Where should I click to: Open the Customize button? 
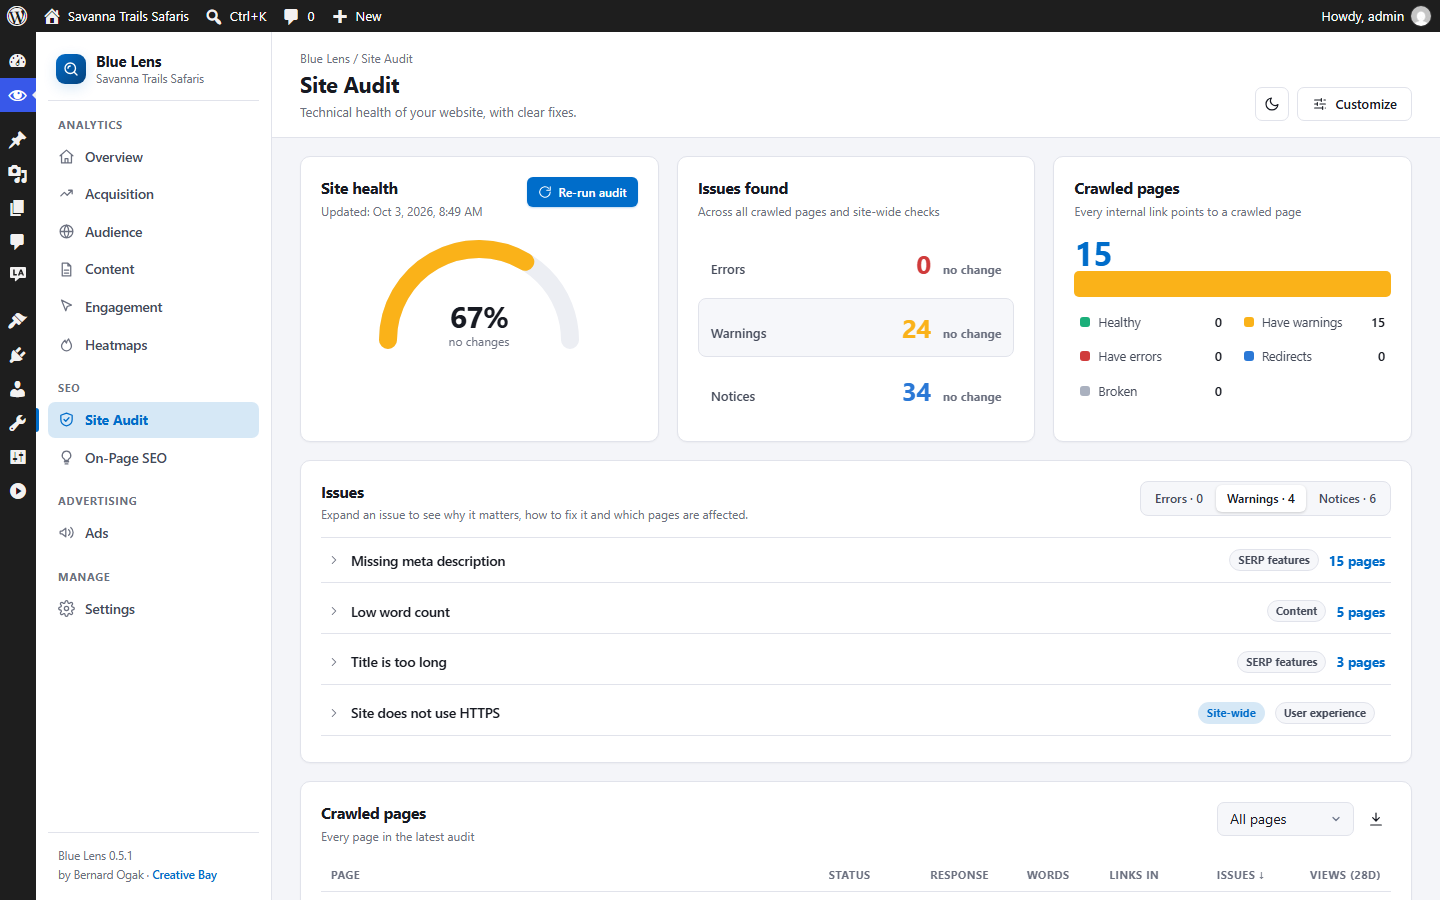(1354, 104)
